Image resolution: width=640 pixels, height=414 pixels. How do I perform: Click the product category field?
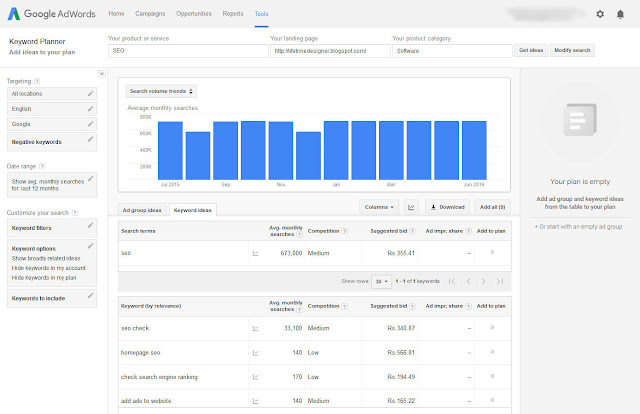click(452, 51)
